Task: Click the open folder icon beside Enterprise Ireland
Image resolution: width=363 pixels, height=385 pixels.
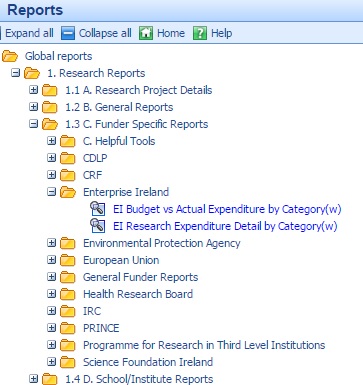Action: [x=68, y=192]
